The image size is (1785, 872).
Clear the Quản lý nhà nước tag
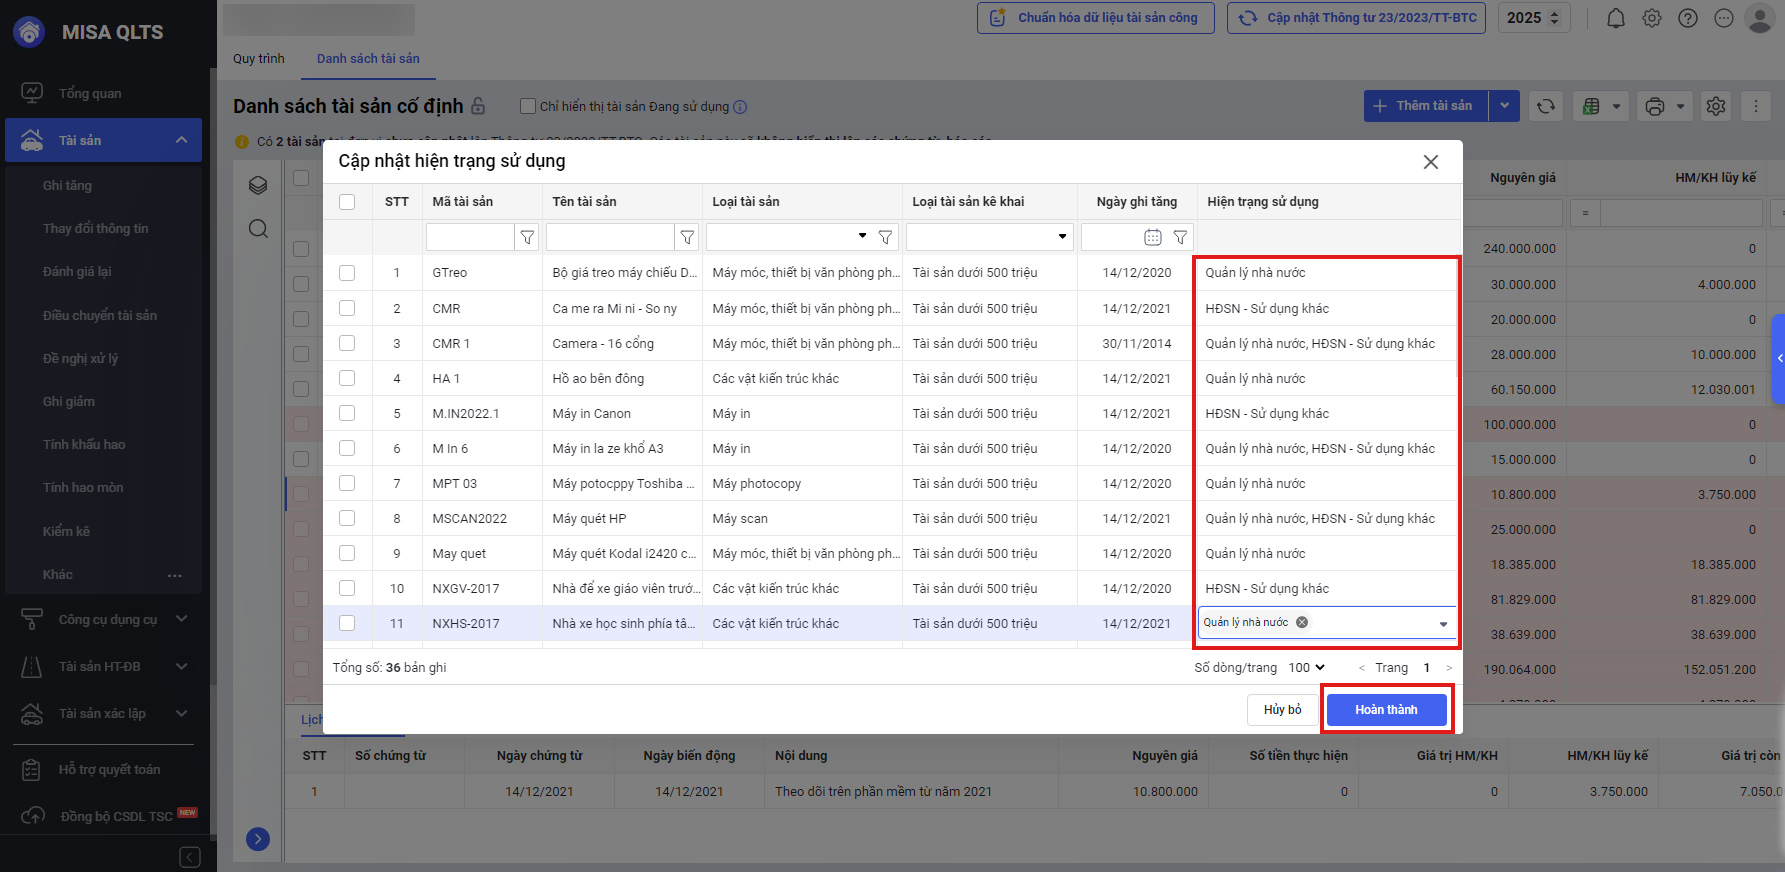pyautogui.click(x=1302, y=622)
